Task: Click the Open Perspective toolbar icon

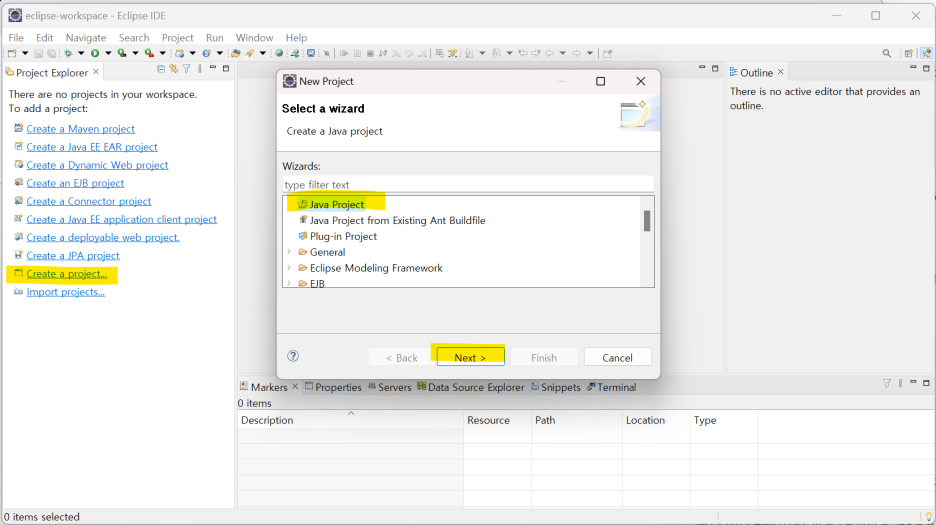Action: pyautogui.click(x=909, y=53)
